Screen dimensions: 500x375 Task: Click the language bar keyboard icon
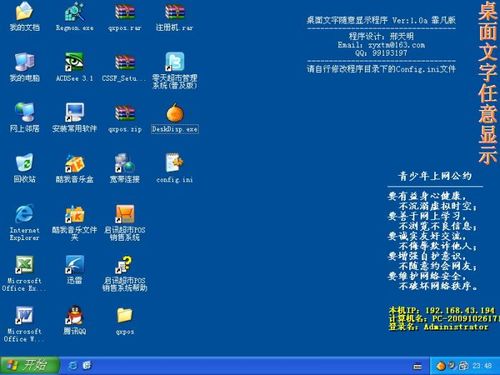tap(417, 366)
